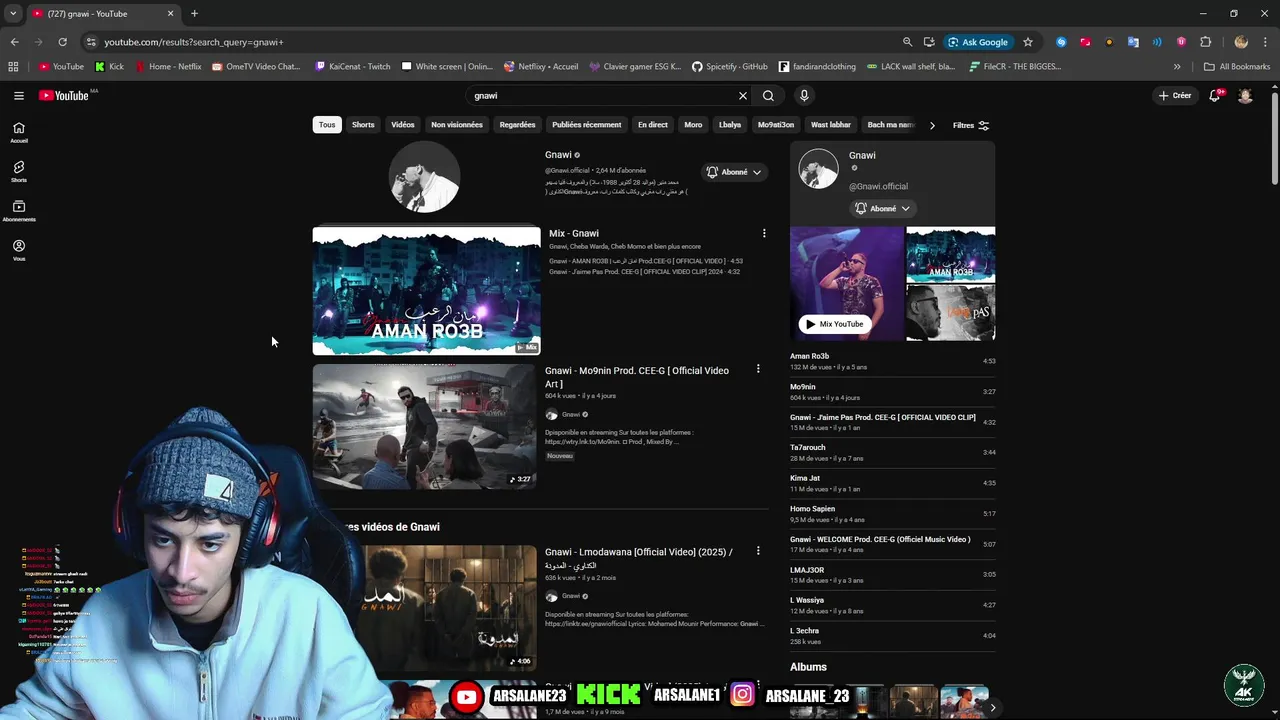Screen dimensions: 1280x720
Task: Go back with the browser back arrow
Action: [x=14, y=42]
